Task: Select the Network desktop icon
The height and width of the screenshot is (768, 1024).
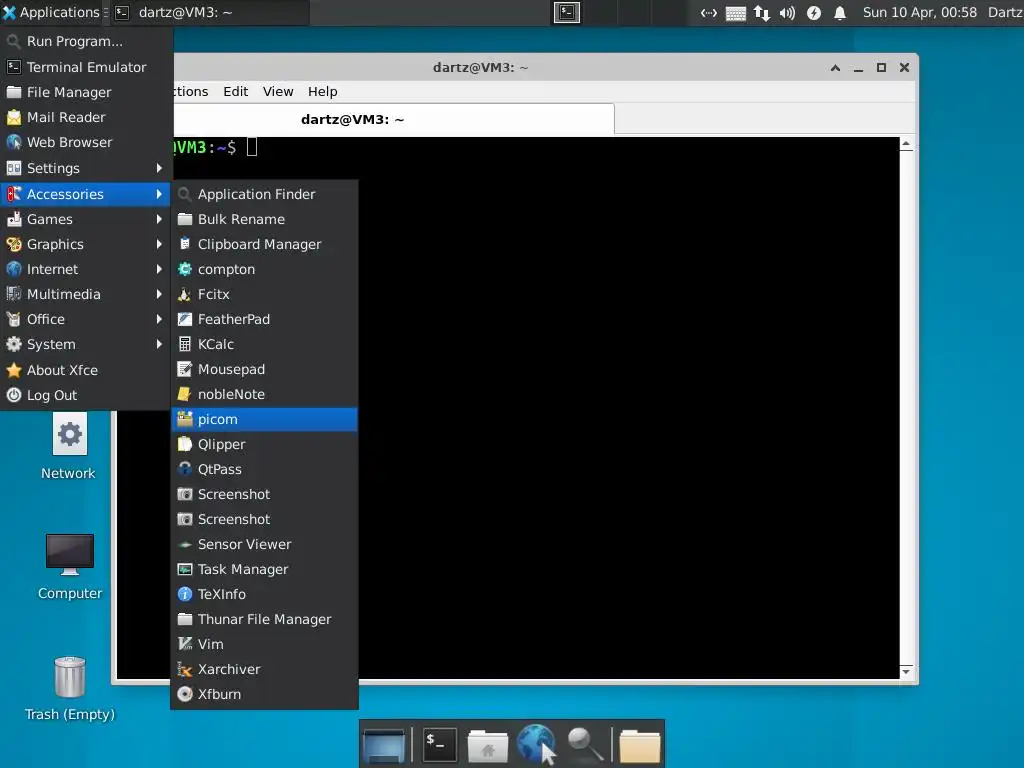Action: click(x=69, y=447)
